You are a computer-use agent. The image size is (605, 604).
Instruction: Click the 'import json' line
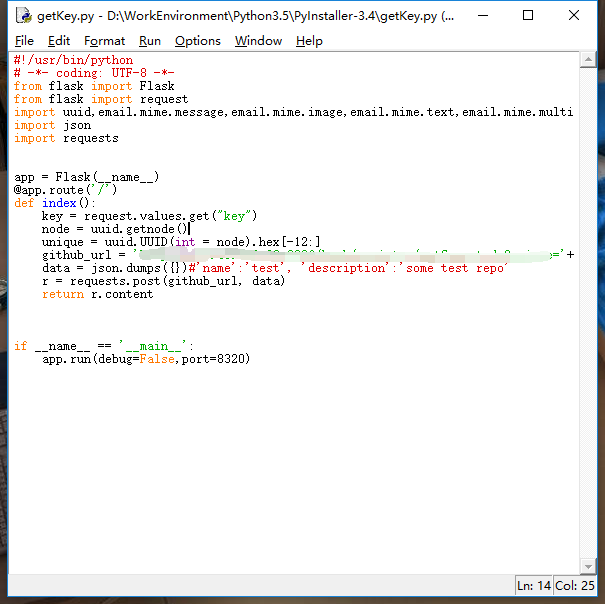click(x=52, y=125)
